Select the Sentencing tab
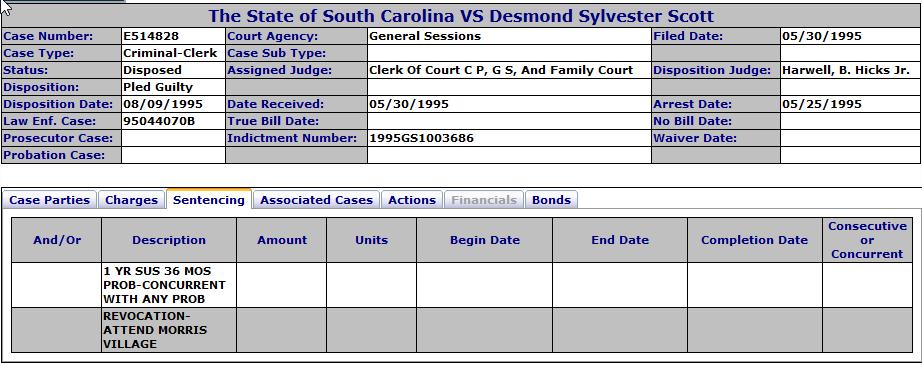This screenshot has width=922, height=370. point(209,199)
